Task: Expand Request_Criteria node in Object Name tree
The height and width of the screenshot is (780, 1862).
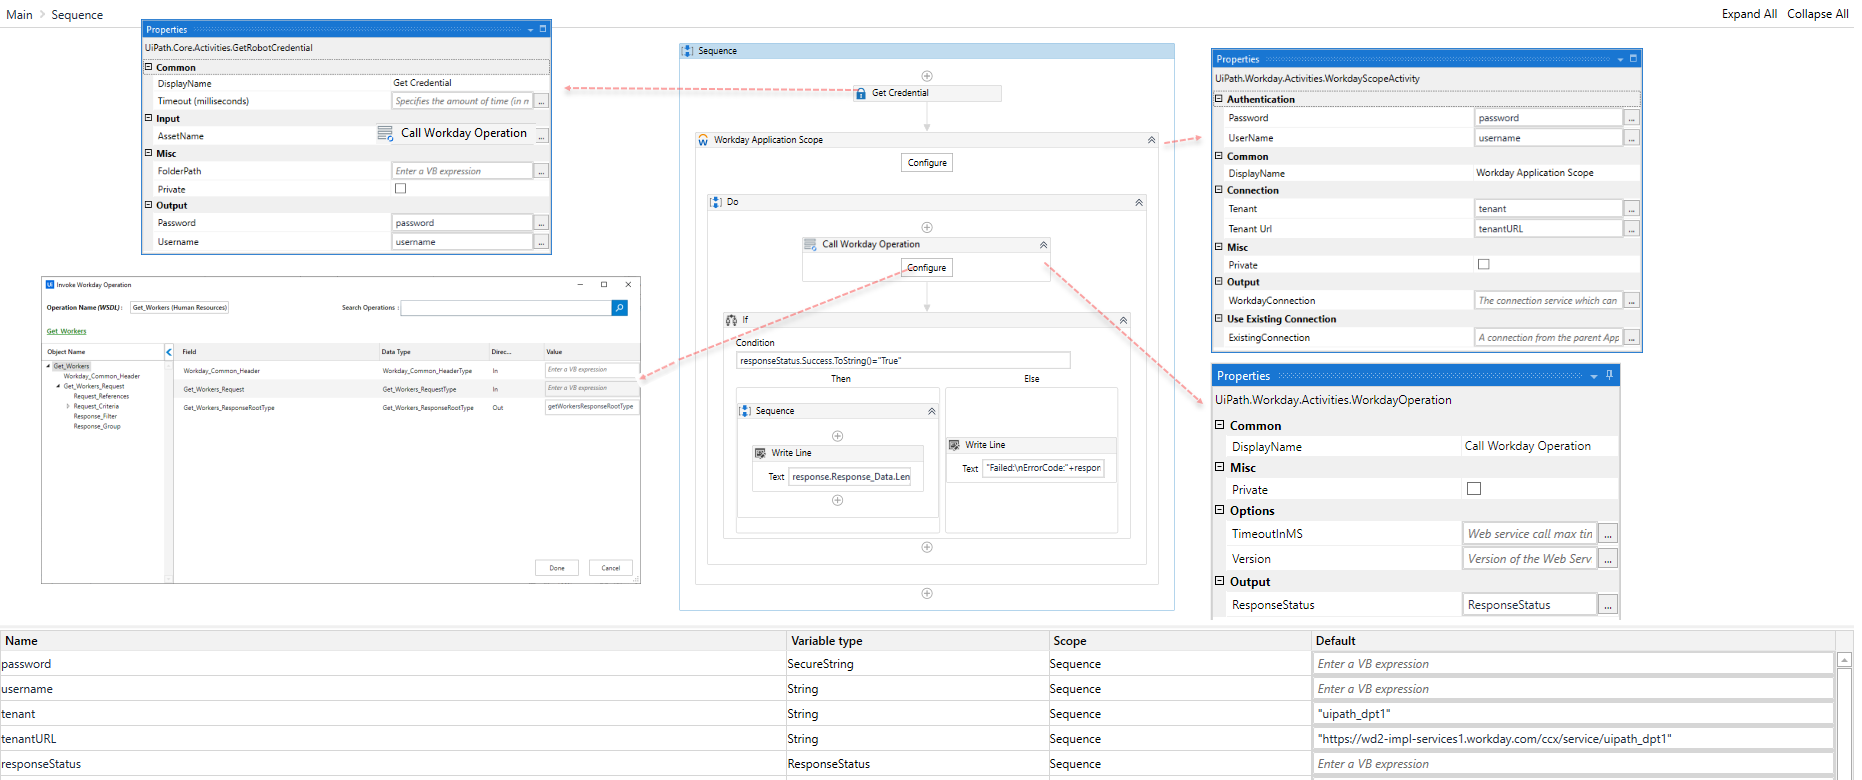Action: (68, 406)
